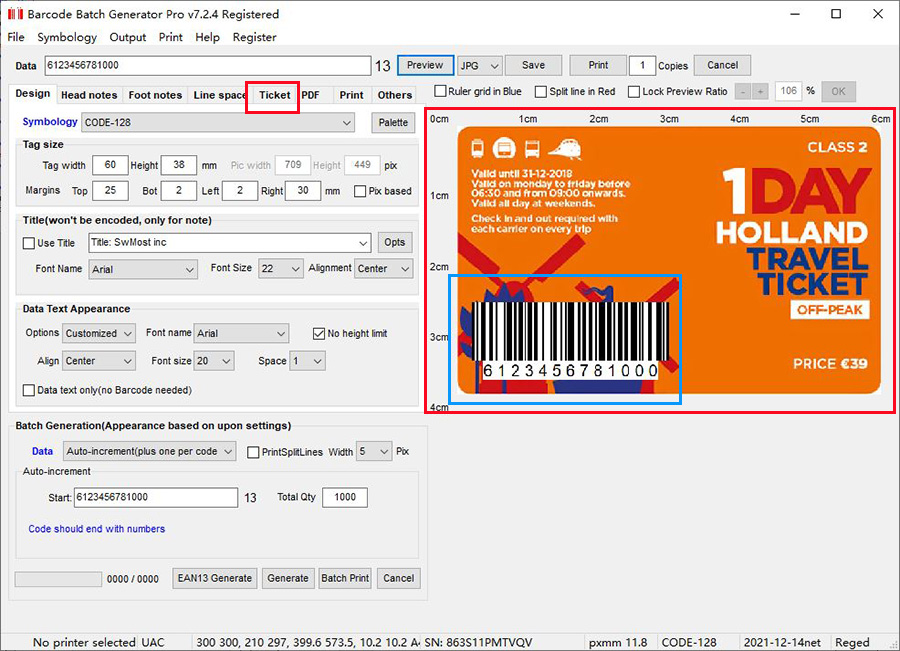Open the Output menu

tap(128, 37)
